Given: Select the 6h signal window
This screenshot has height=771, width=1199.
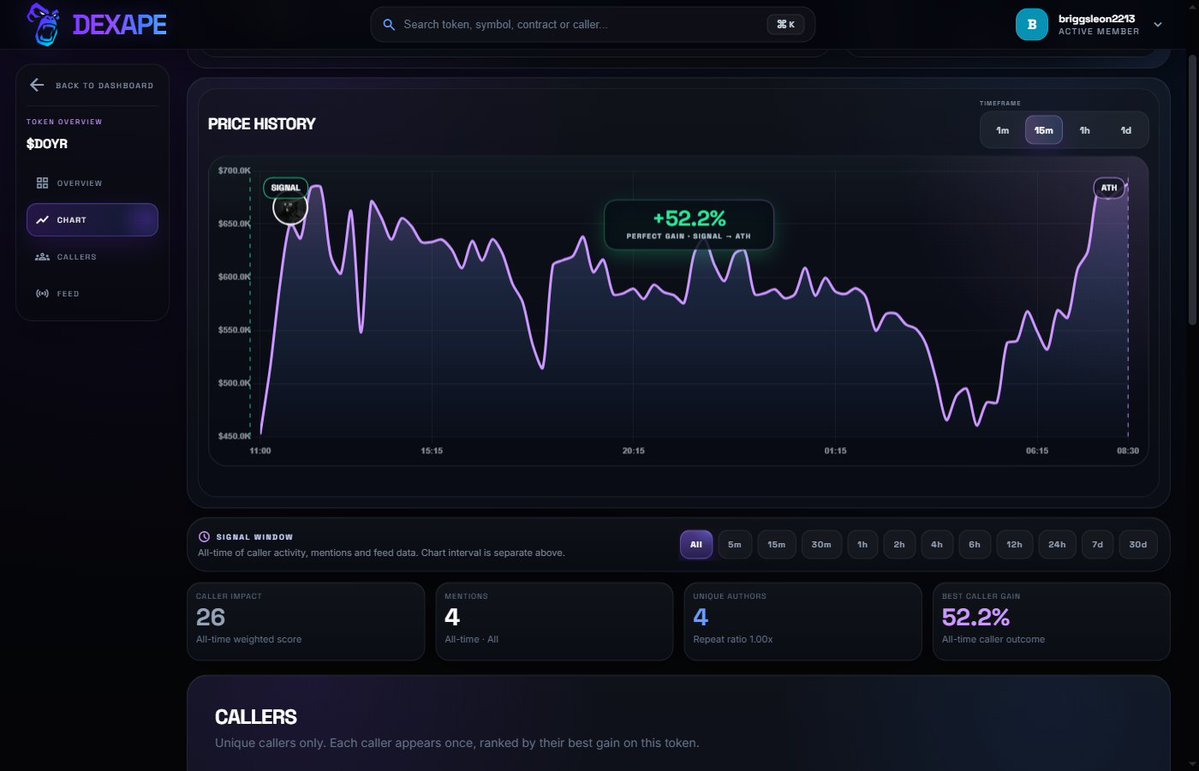Looking at the screenshot, I should click(x=974, y=545).
